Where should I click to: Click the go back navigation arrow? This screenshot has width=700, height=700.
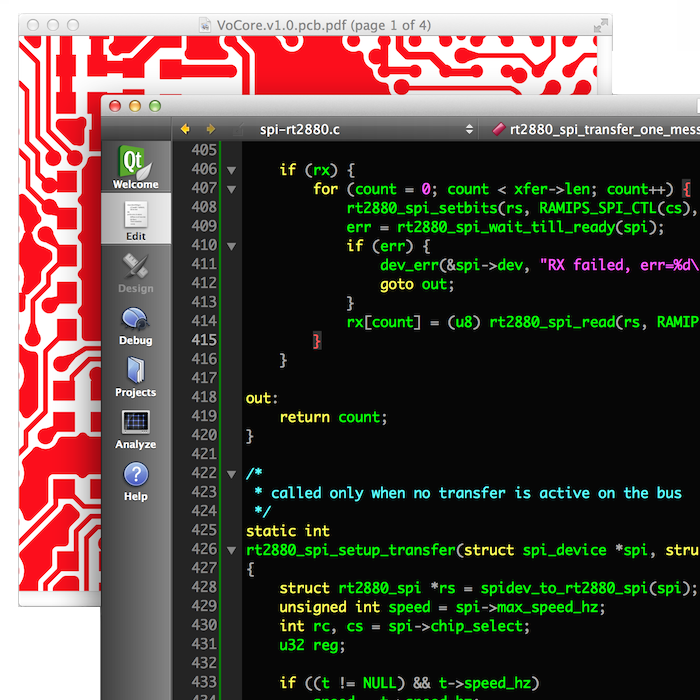[x=185, y=129]
